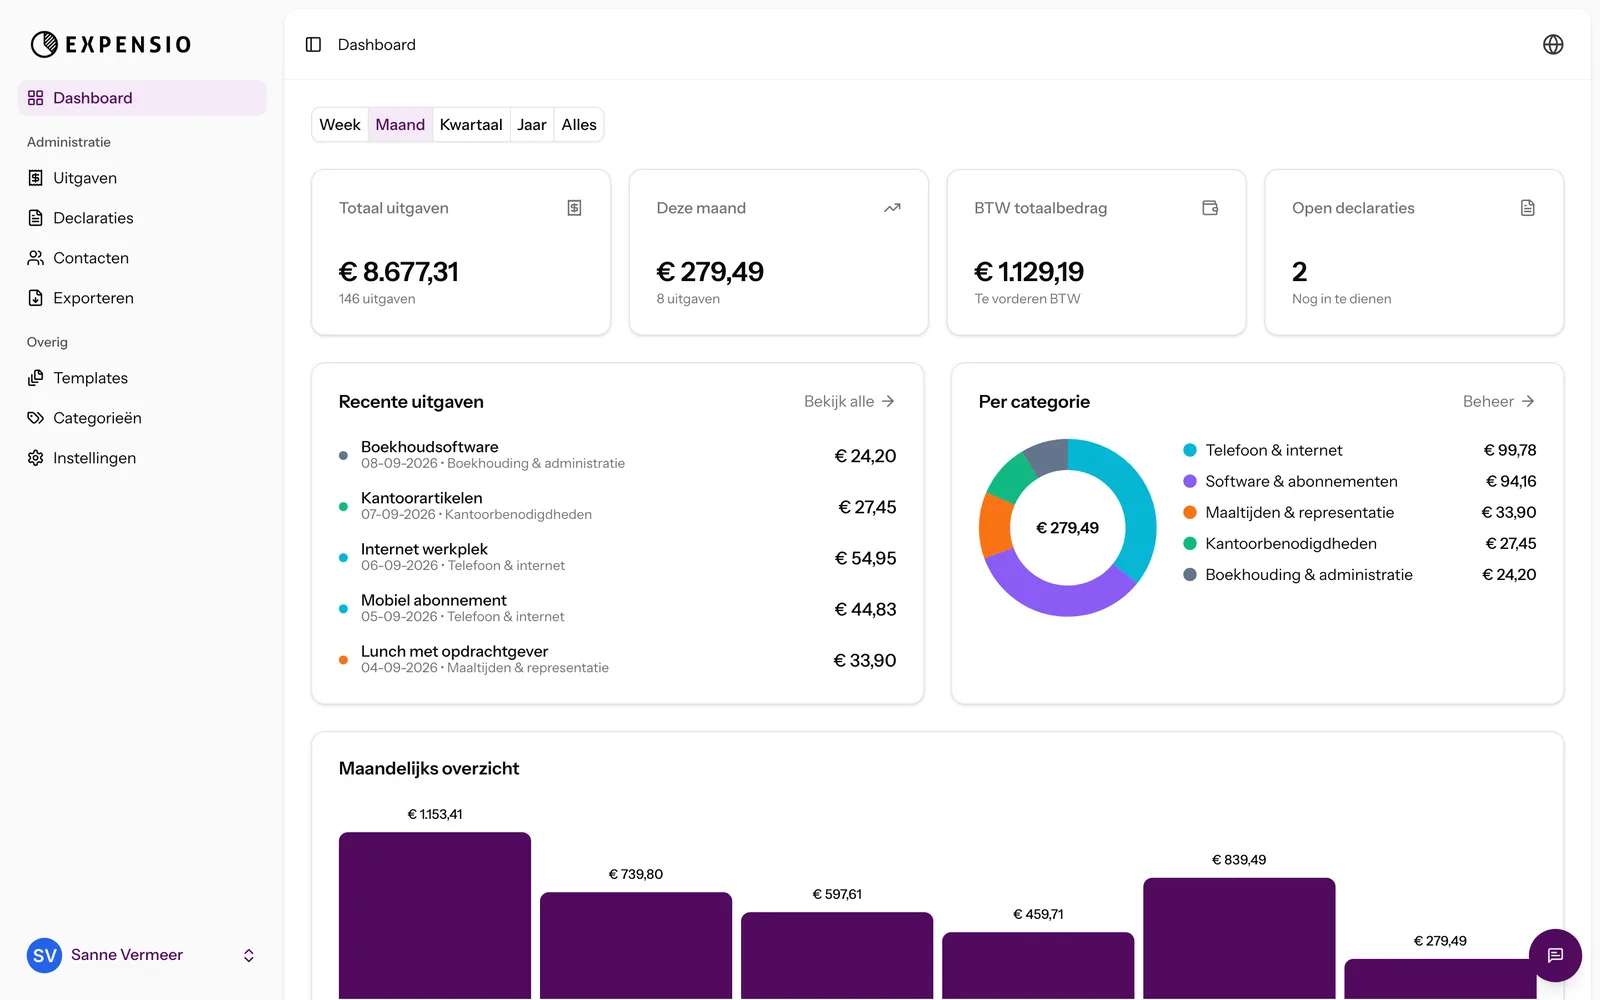Click the Templates copy icon
Screen dimensions: 1600x1000
pyautogui.click(x=36, y=378)
